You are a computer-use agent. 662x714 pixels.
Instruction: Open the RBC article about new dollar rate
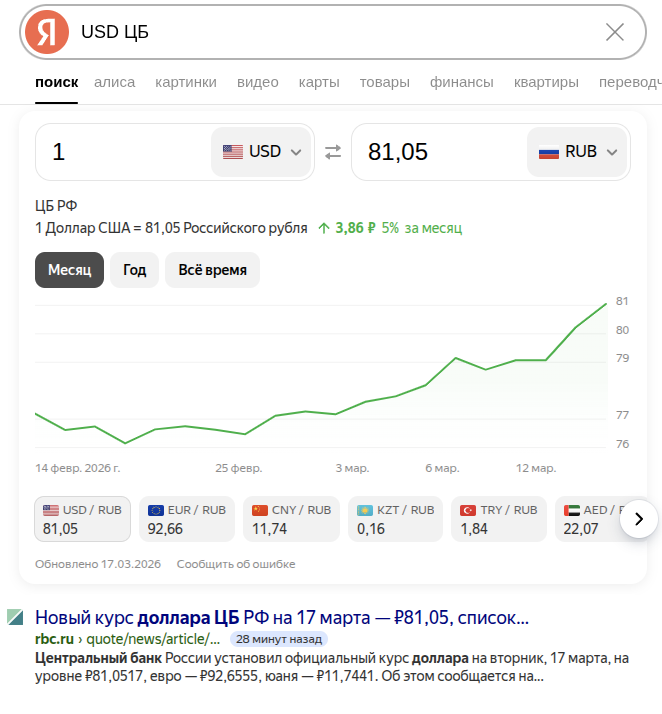282,617
